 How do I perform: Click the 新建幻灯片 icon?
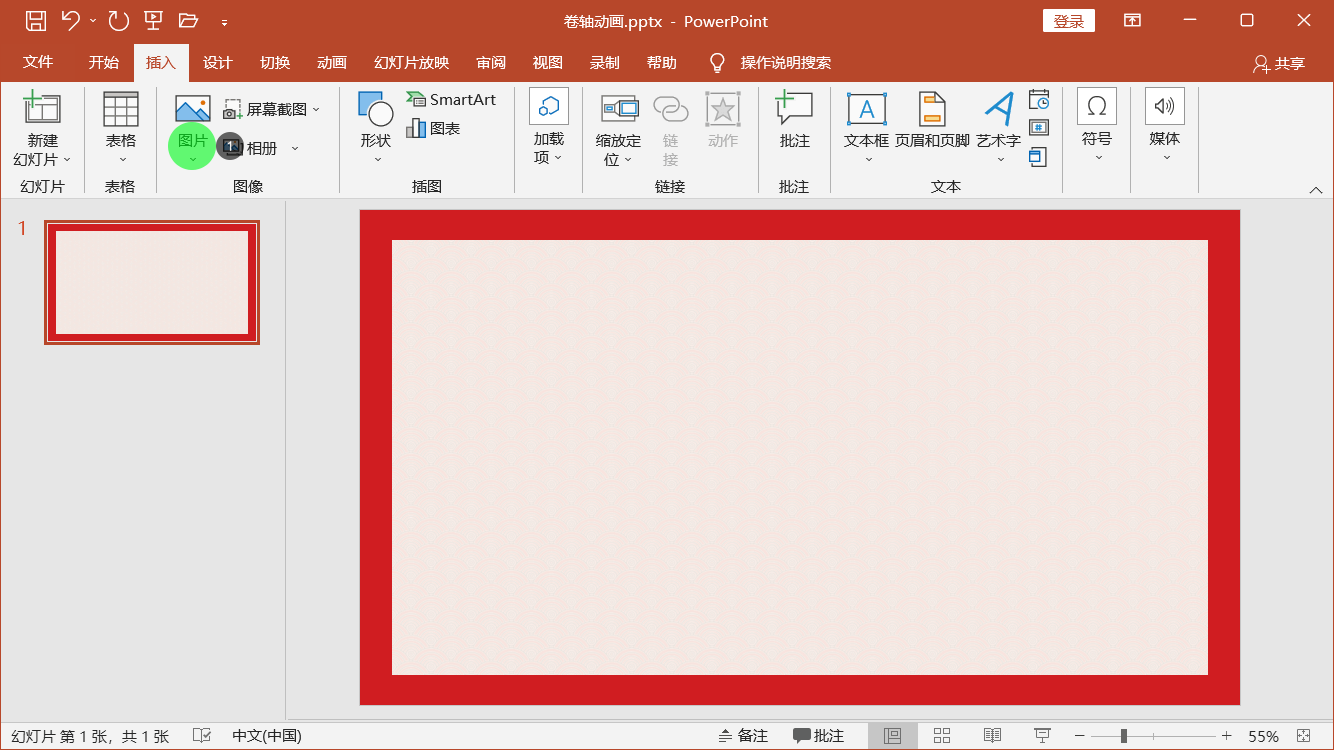coord(42,108)
